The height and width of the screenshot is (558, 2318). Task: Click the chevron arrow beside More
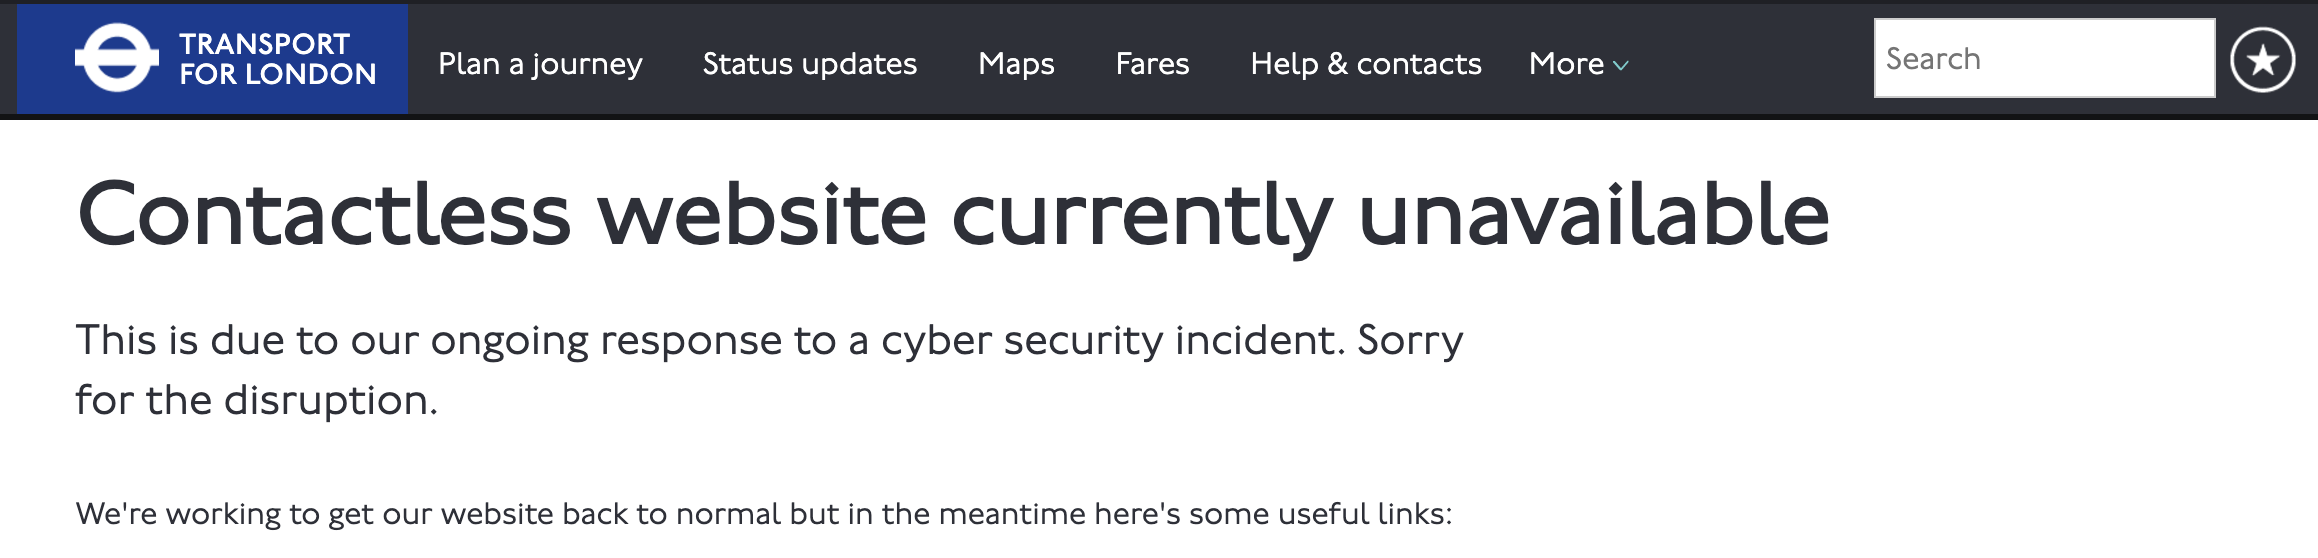[1621, 65]
